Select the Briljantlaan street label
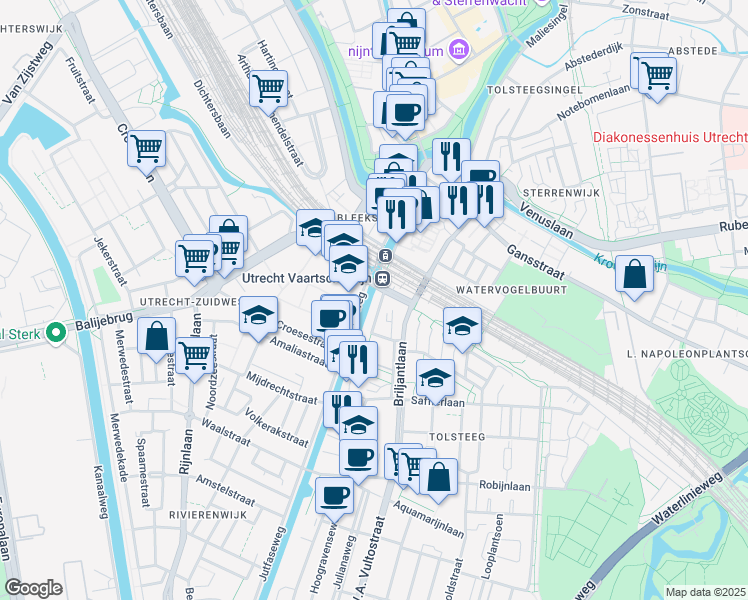 tap(400, 374)
